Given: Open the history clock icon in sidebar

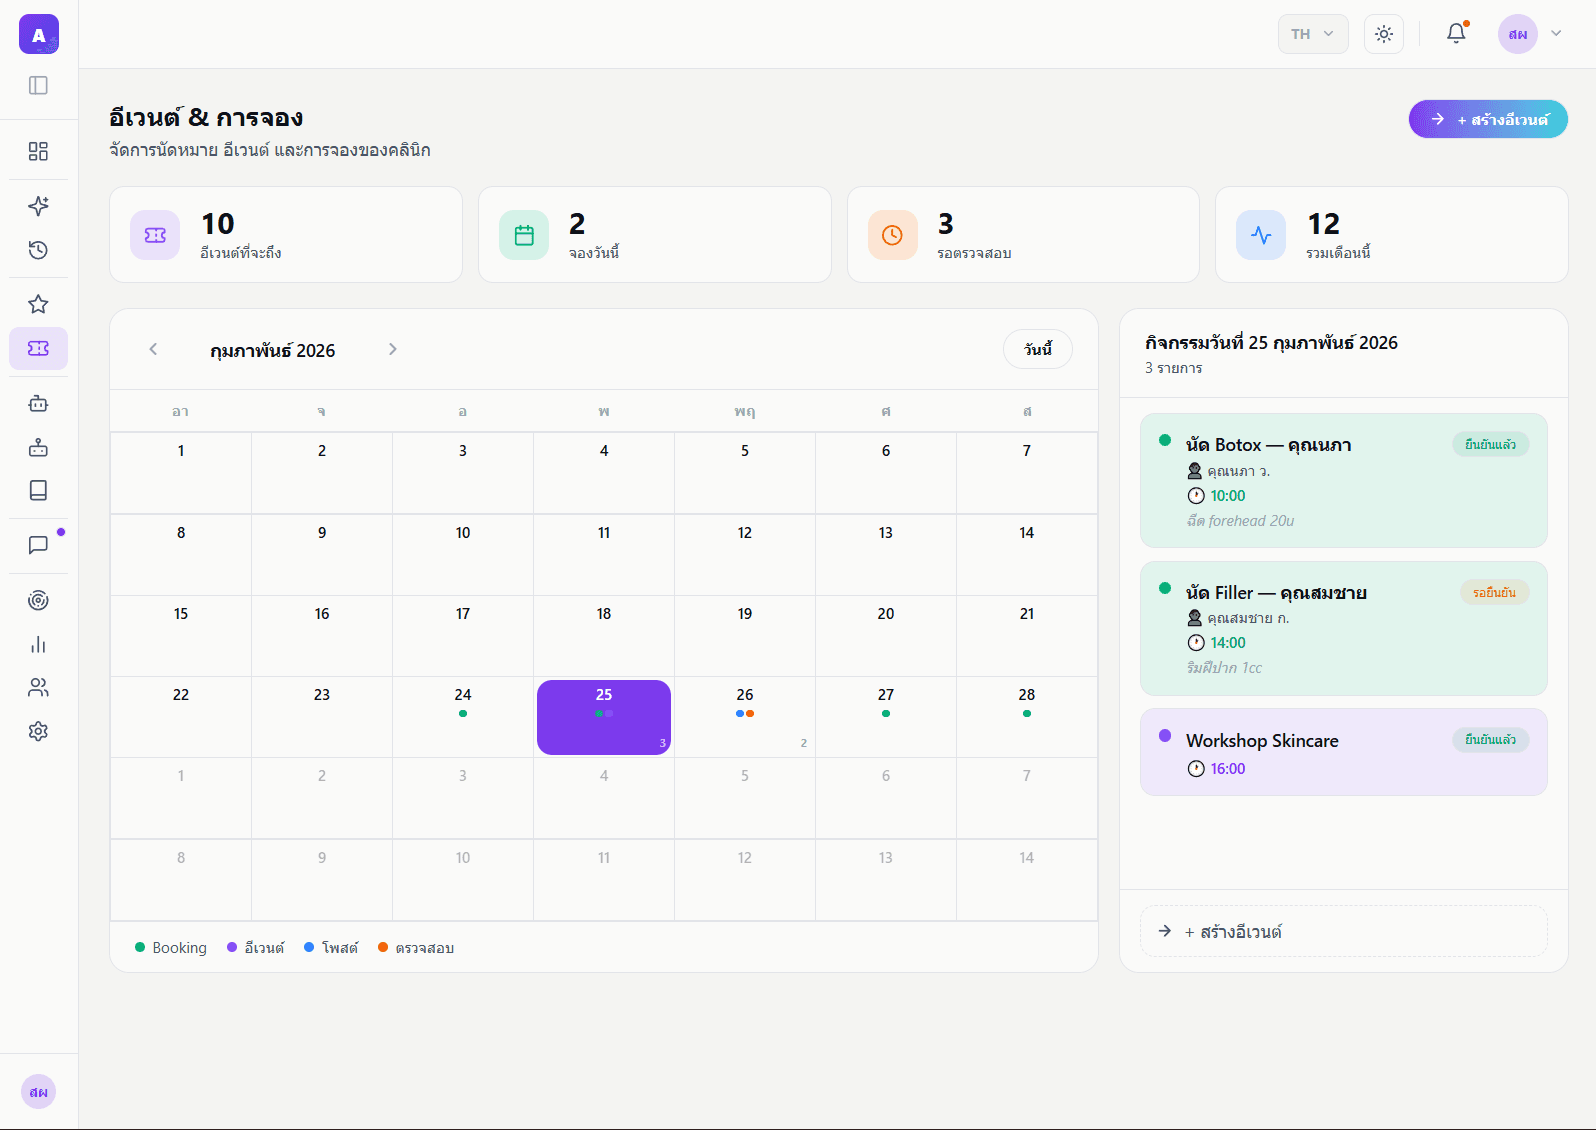Looking at the screenshot, I should point(38,250).
